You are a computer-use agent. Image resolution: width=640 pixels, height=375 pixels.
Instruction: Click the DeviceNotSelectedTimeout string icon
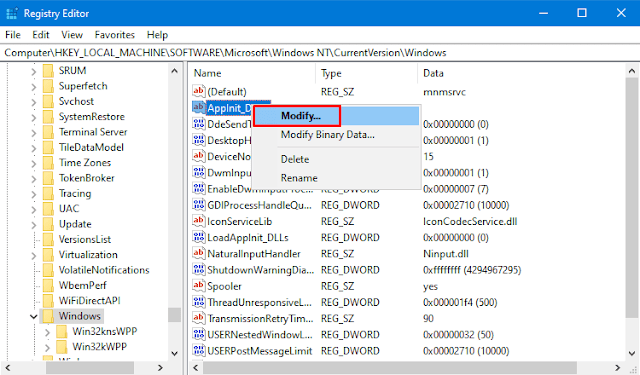pos(199,156)
